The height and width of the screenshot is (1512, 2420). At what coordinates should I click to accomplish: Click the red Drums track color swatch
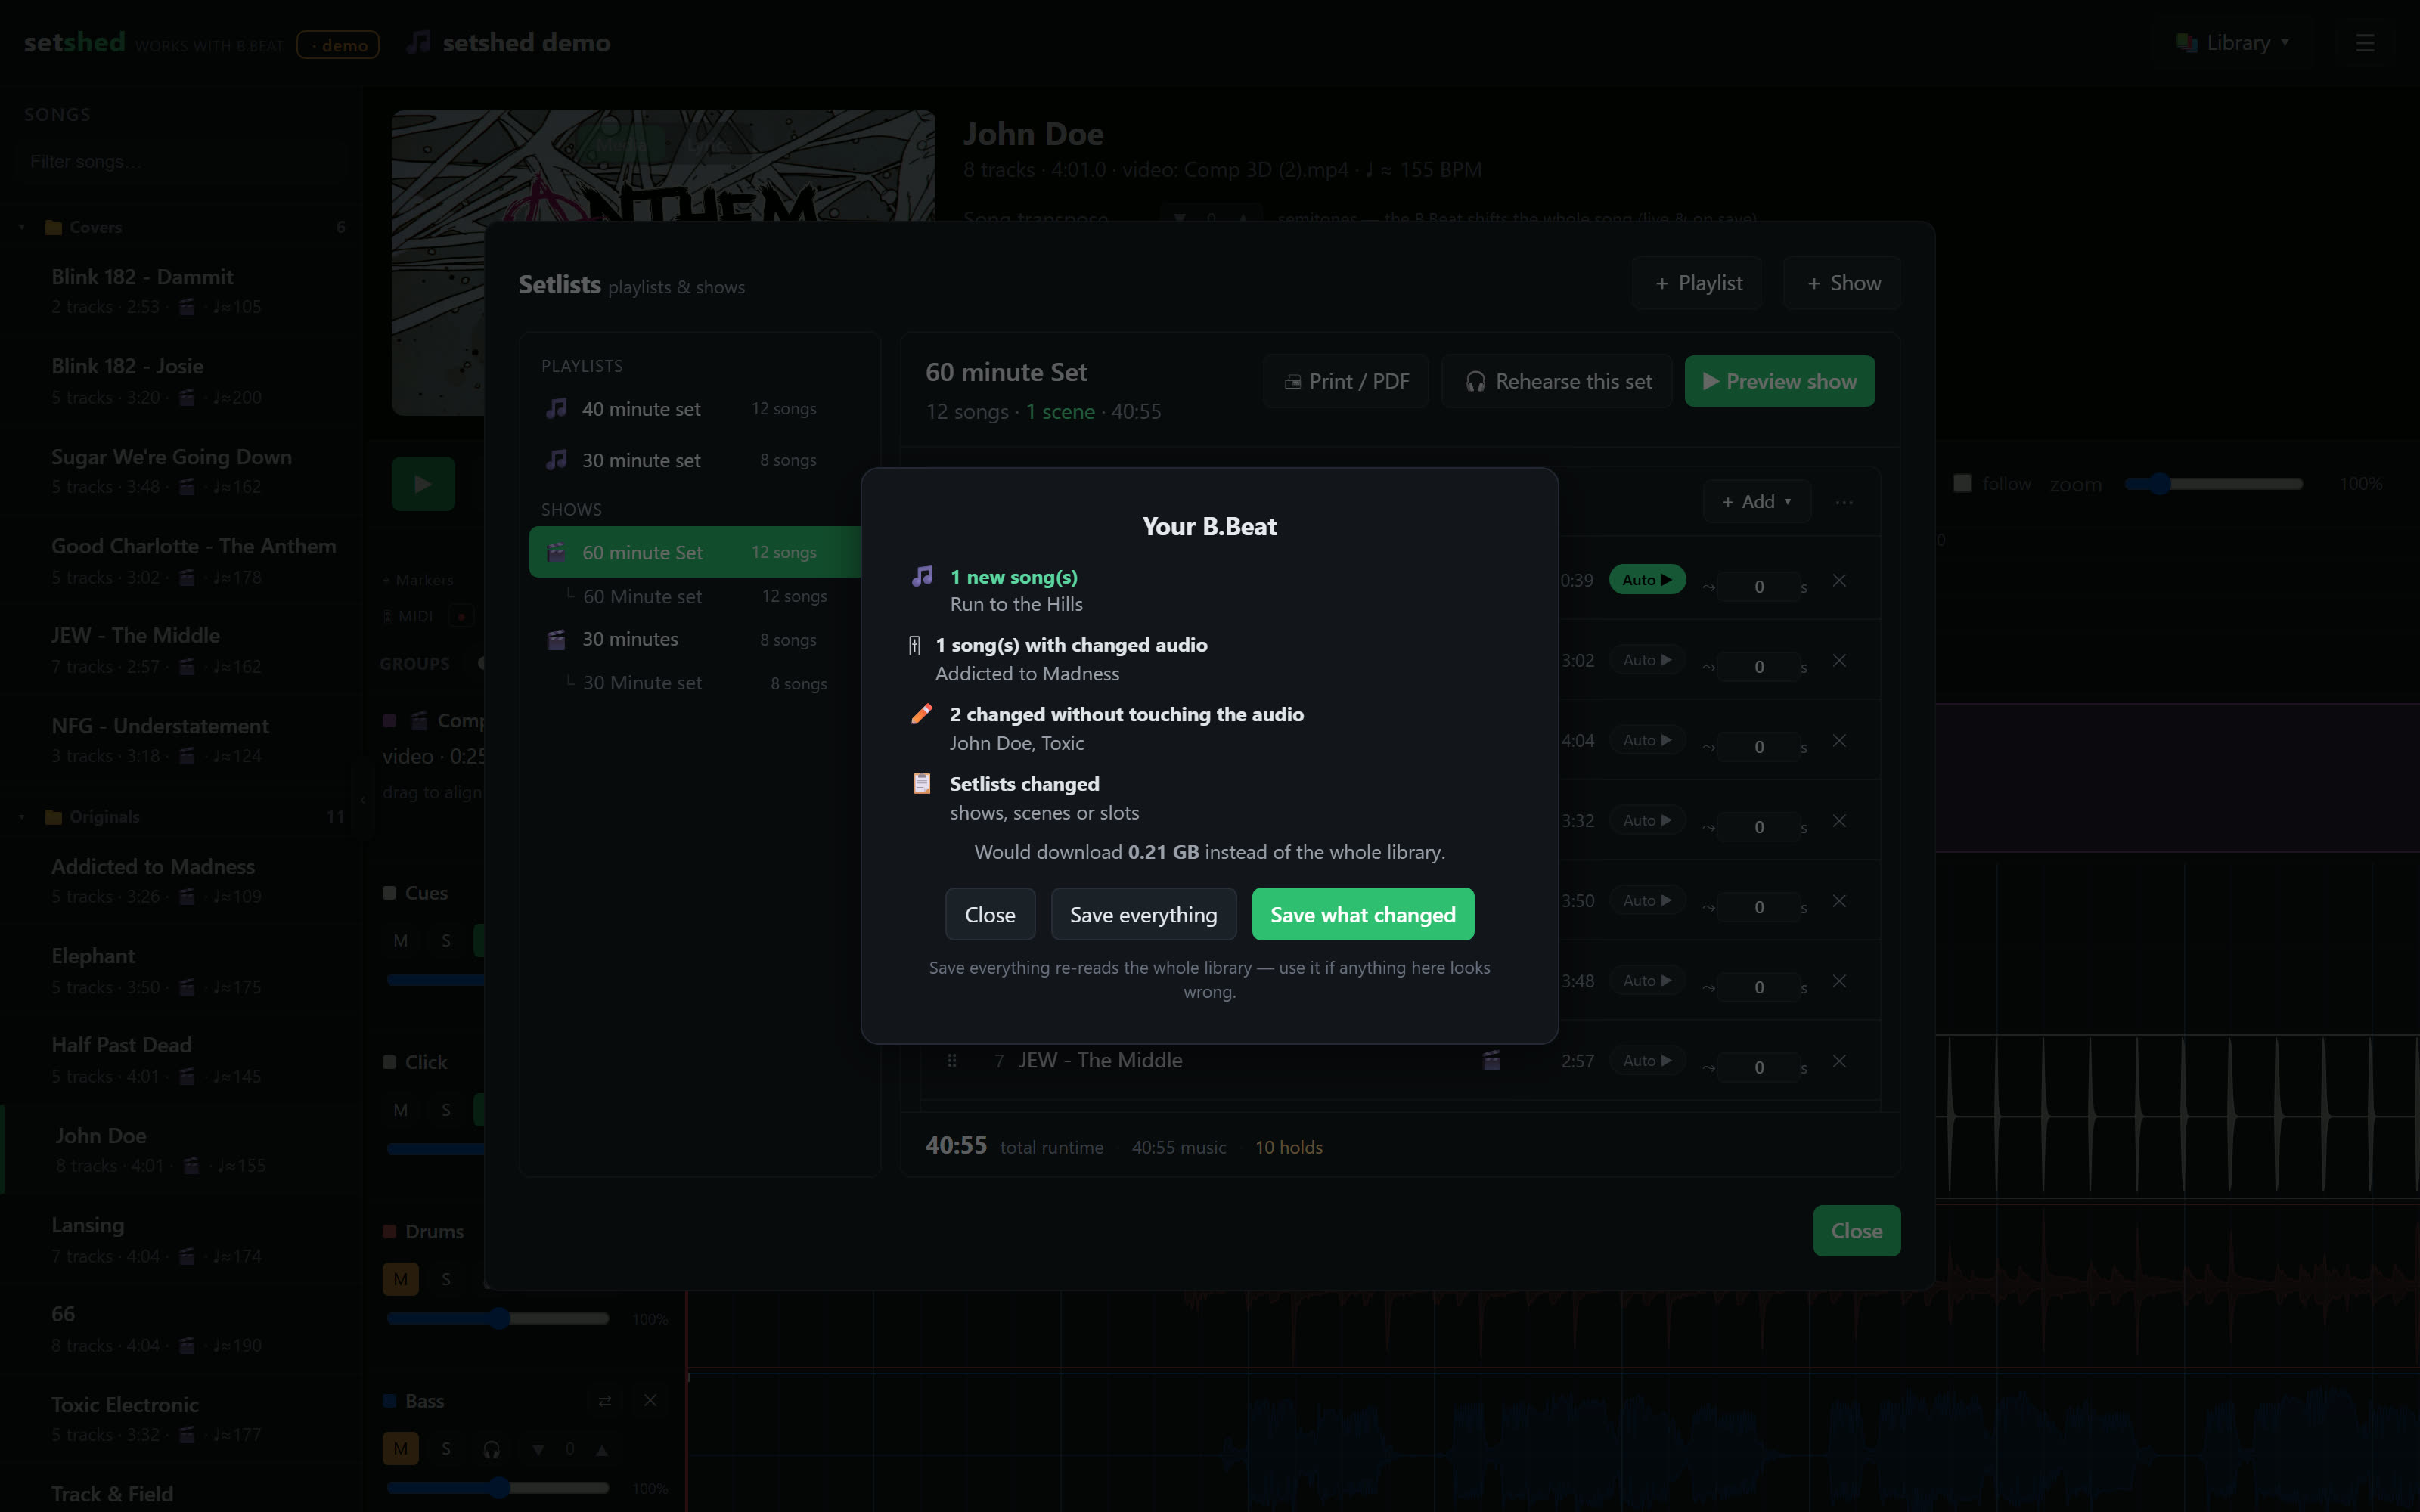(x=389, y=1232)
